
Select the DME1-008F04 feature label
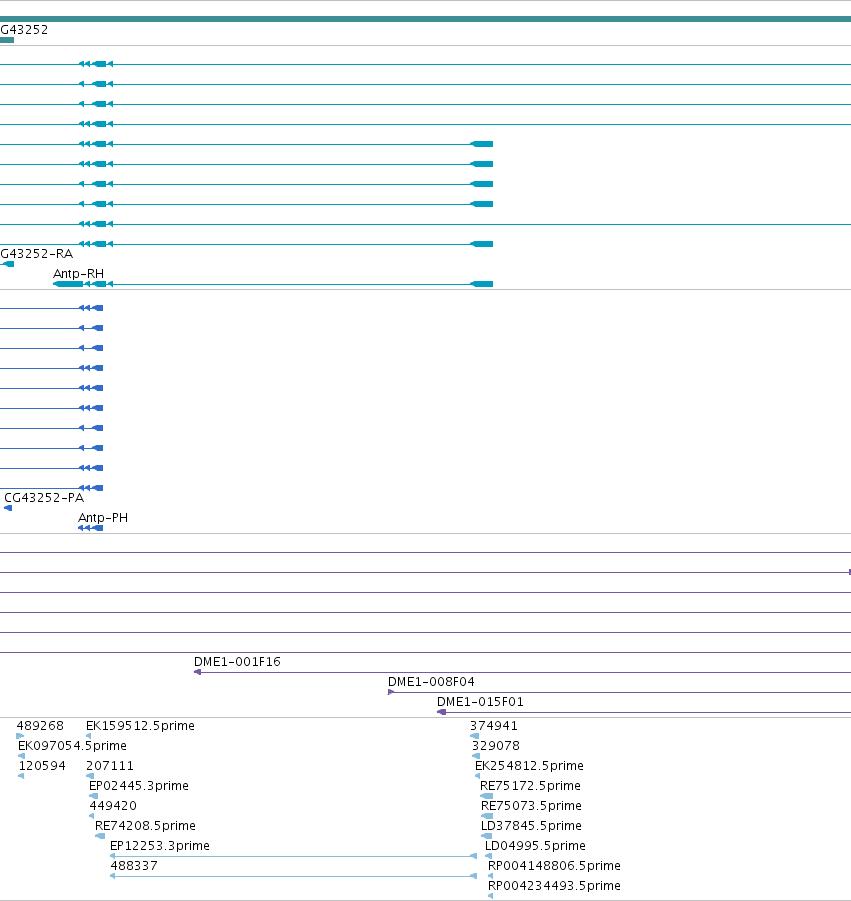click(x=431, y=682)
